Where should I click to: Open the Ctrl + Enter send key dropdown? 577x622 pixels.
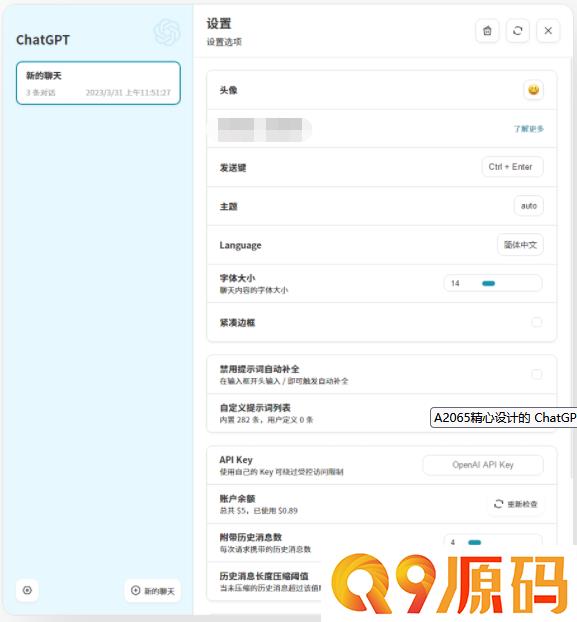pyautogui.click(x=512, y=167)
